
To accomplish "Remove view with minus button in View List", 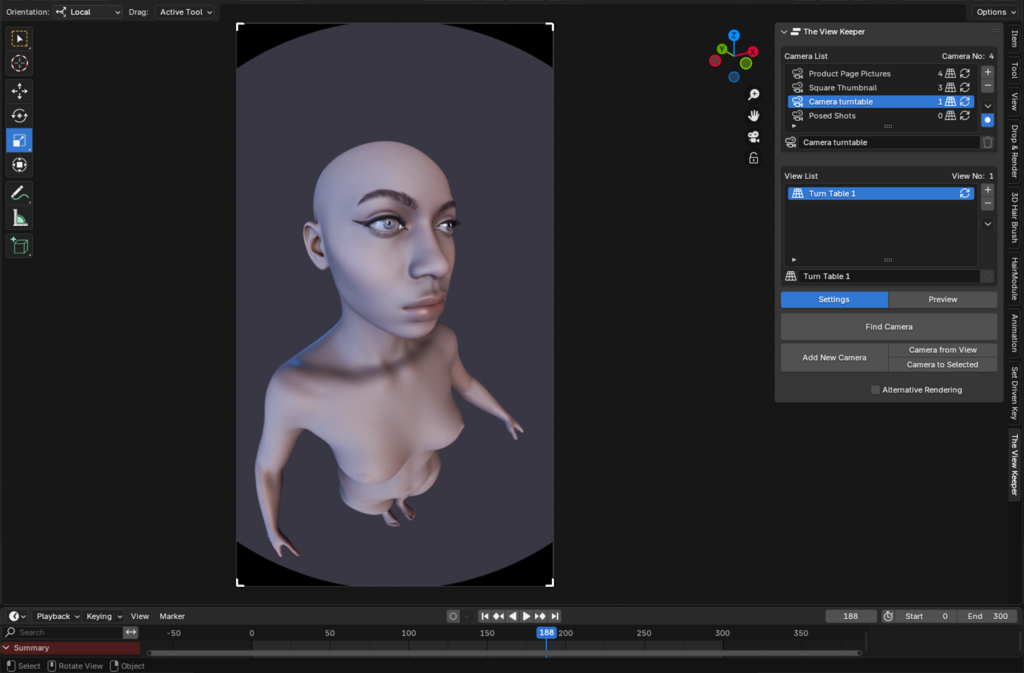I will [x=987, y=204].
